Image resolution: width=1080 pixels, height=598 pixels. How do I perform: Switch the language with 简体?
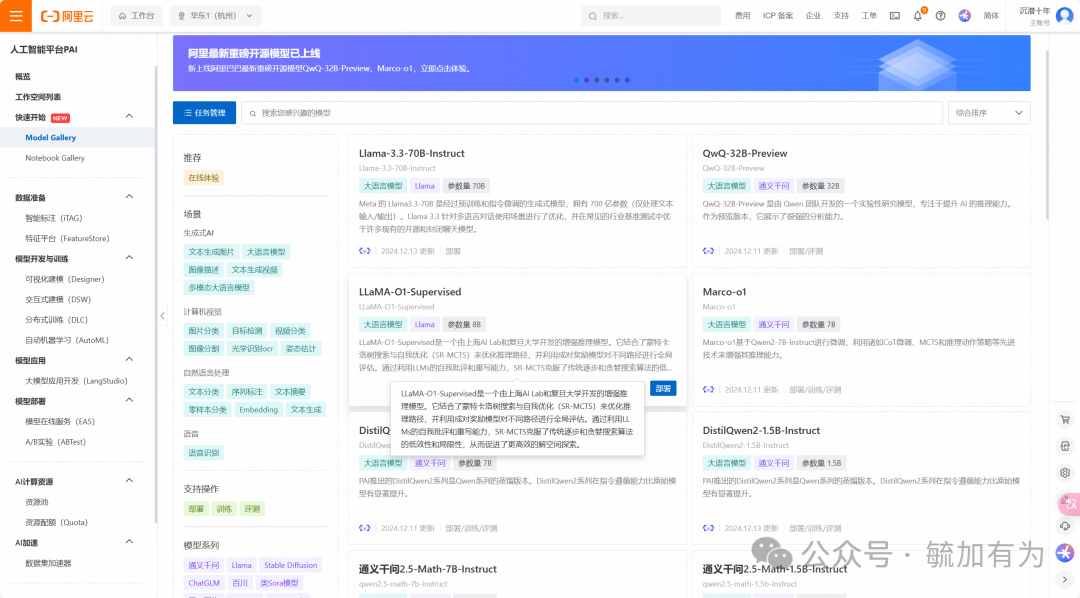point(991,16)
